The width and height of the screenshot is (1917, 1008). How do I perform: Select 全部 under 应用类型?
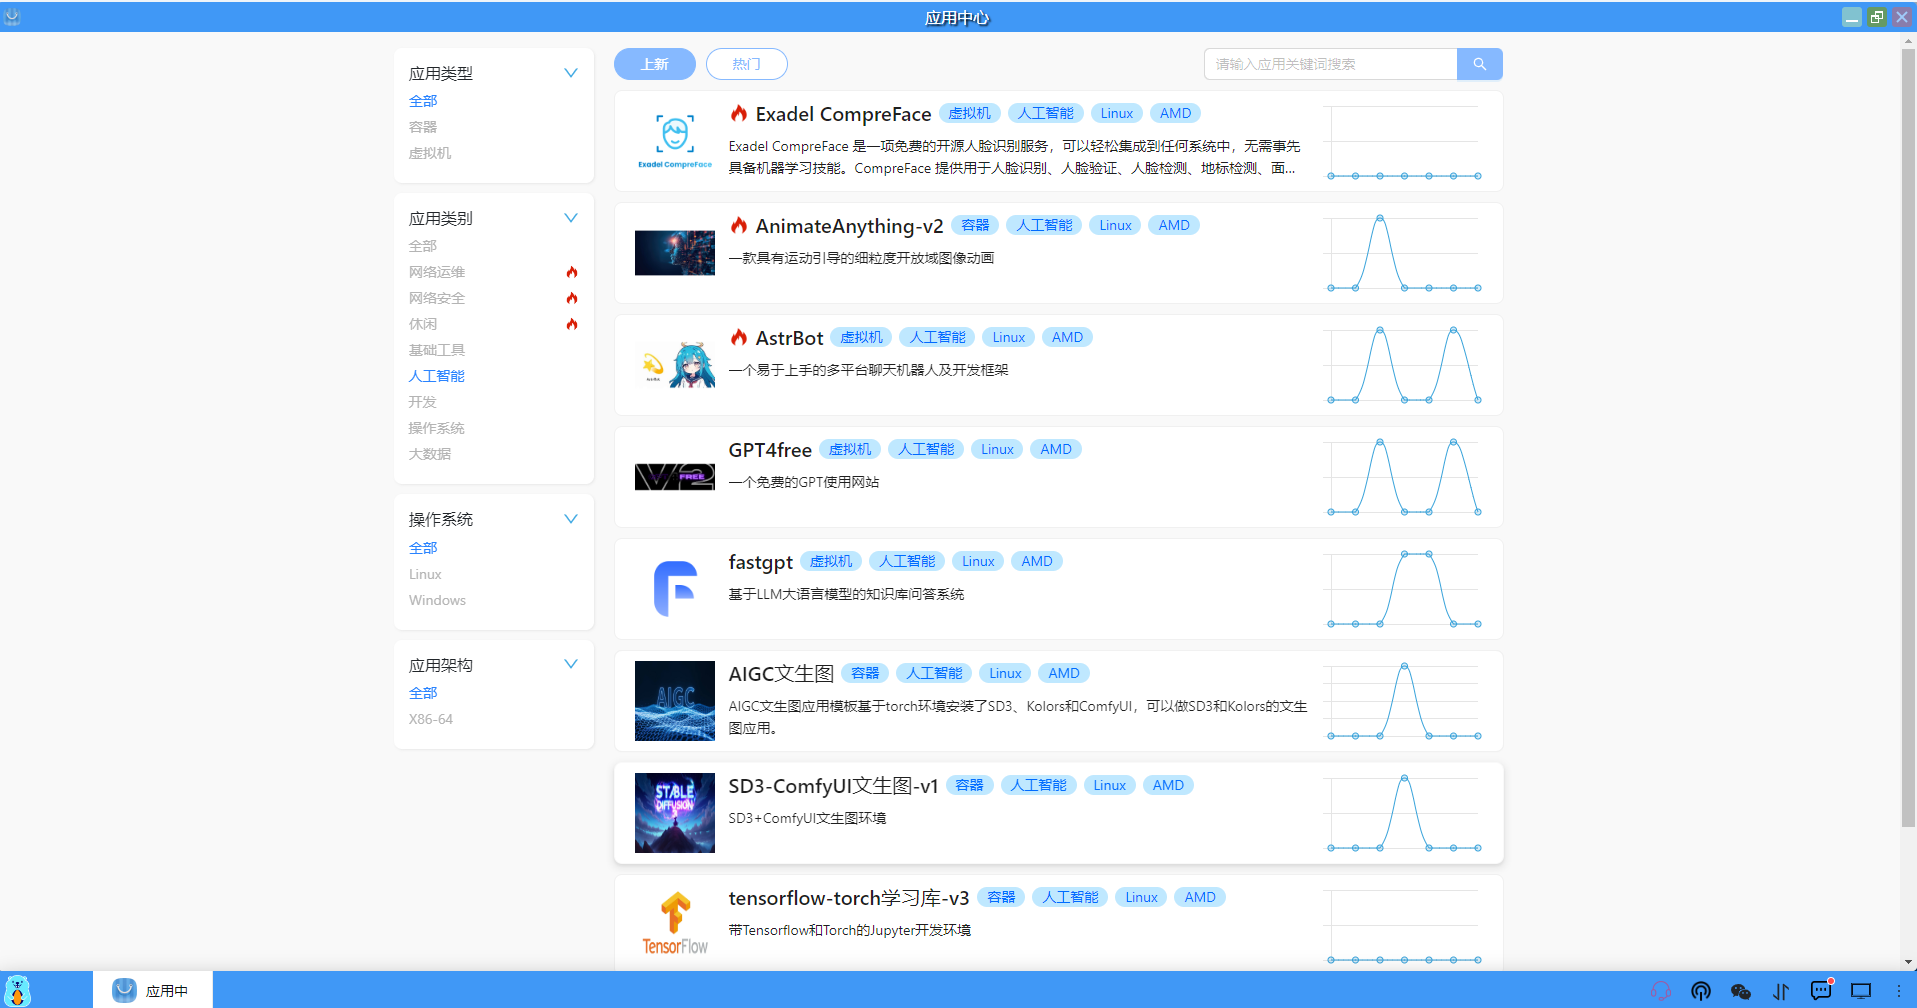click(x=423, y=101)
